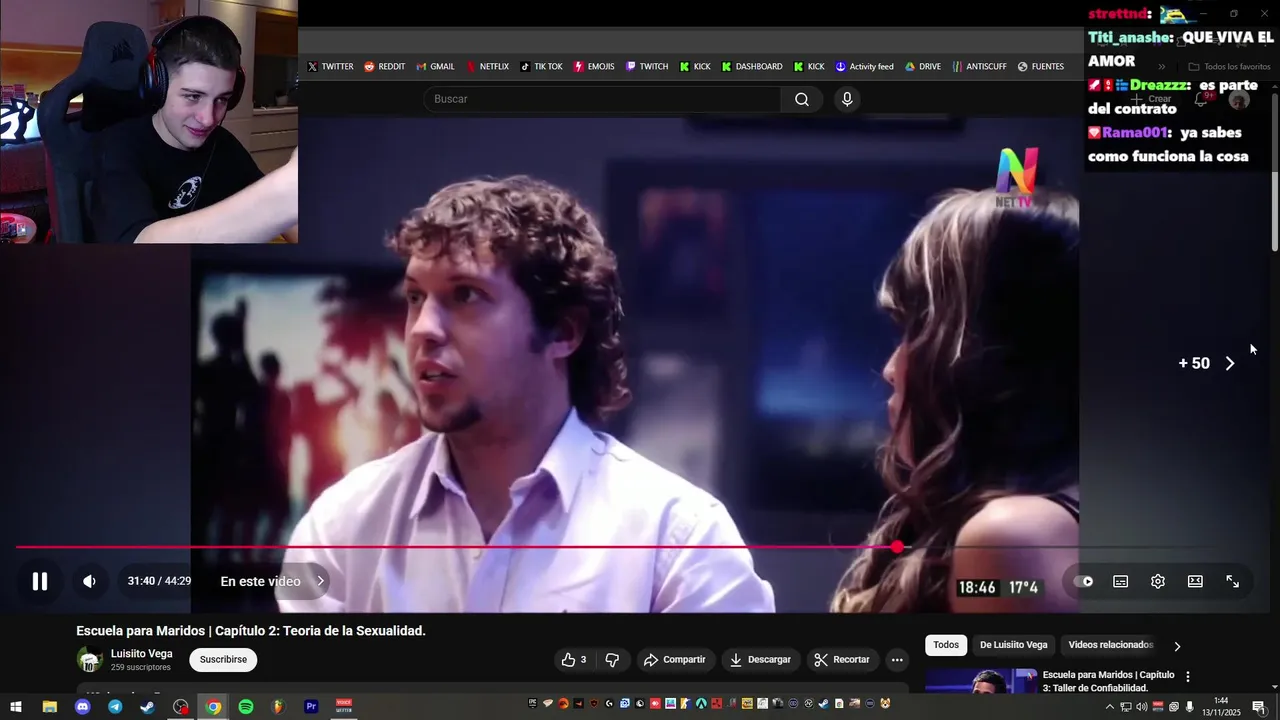The image size is (1280, 720).
Task: Open Voicemeeter from taskbar
Action: 344,707
